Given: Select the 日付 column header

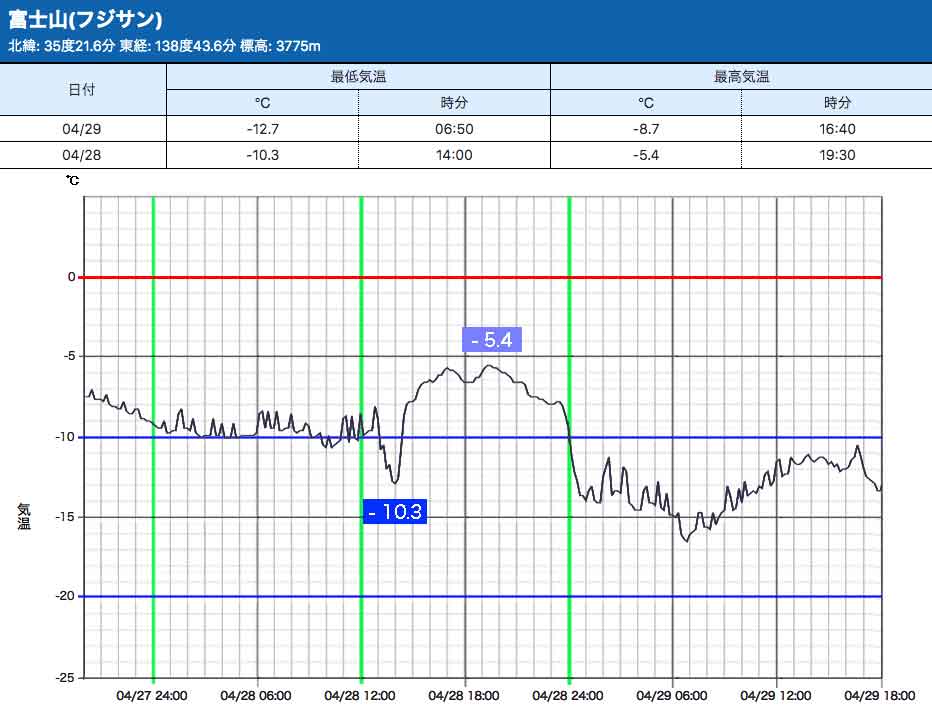Looking at the screenshot, I should (82, 90).
